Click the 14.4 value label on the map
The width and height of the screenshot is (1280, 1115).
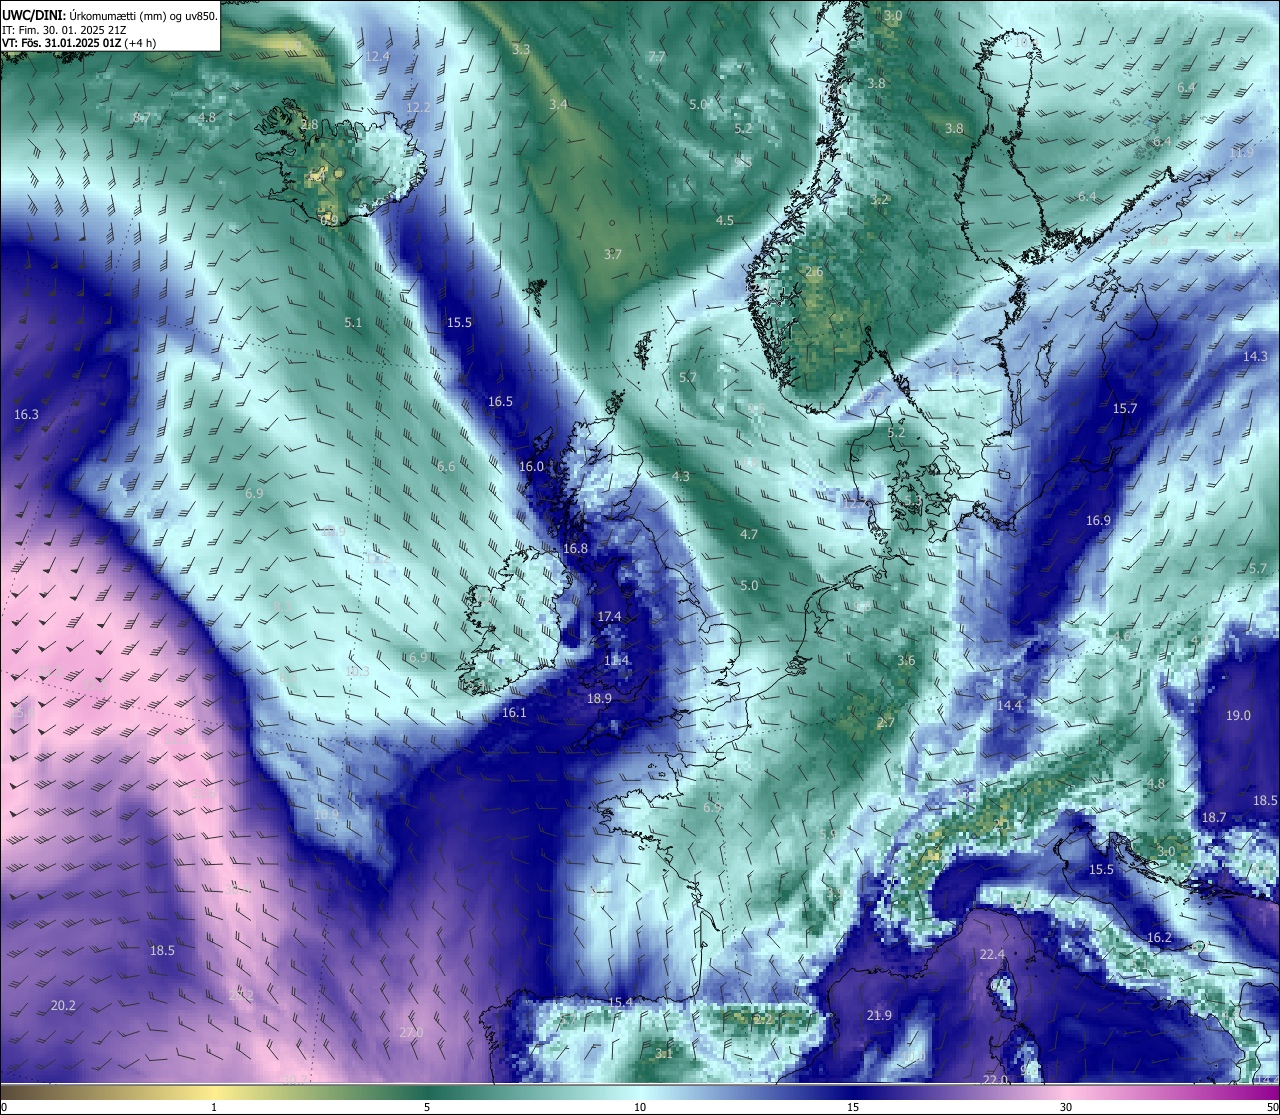point(1009,705)
